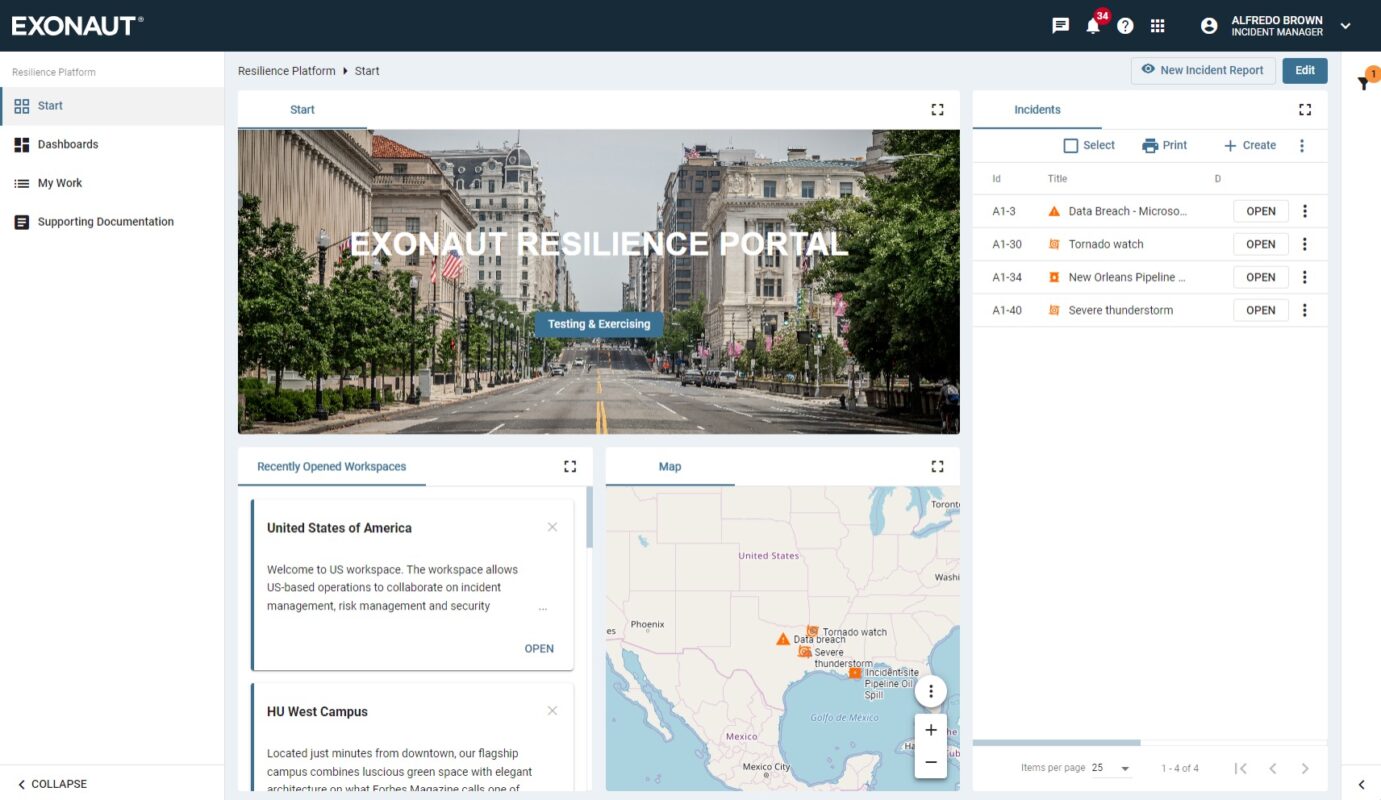The height and width of the screenshot is (800, 1381).
Task: Click the Pipeline Oil Spill map marker
Action: point(855,673)
